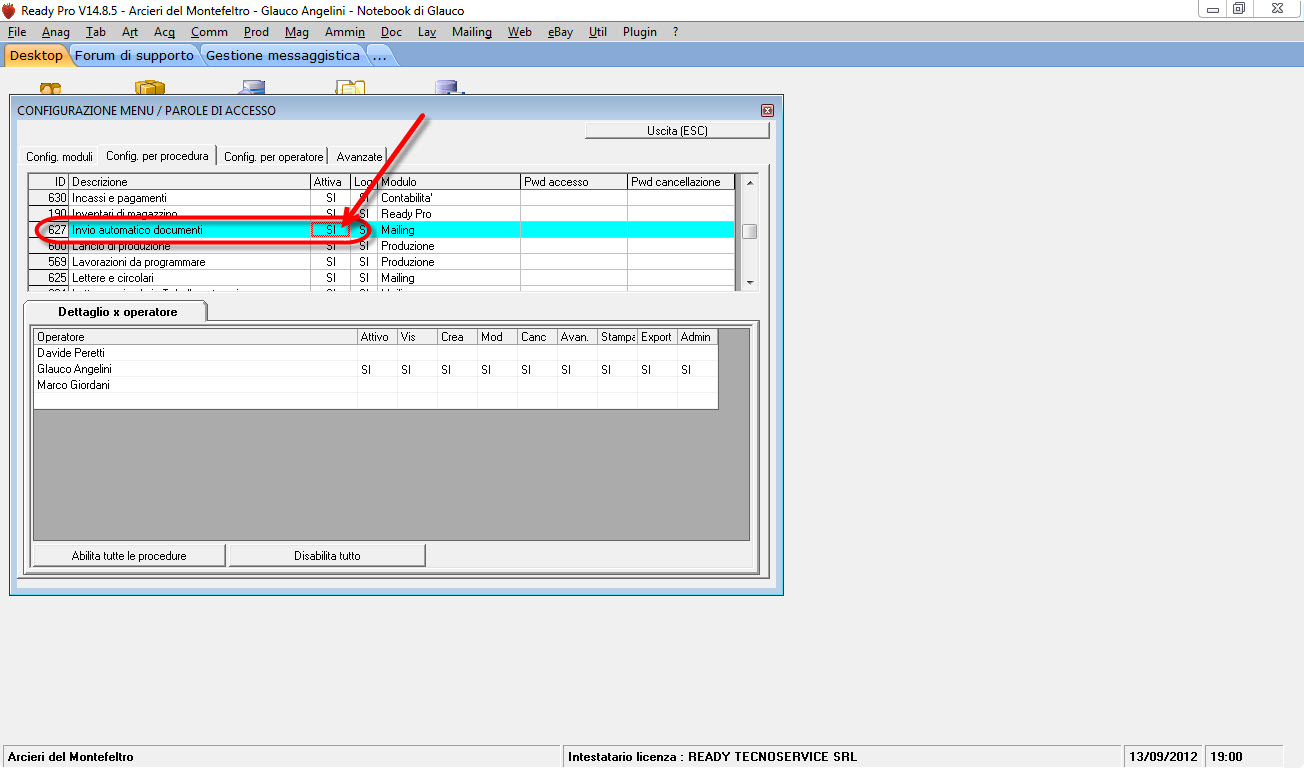Select operator Glauco Angelini
Image resolution: width=1304 pixels, height=768 pixels.
coord(195,369)
